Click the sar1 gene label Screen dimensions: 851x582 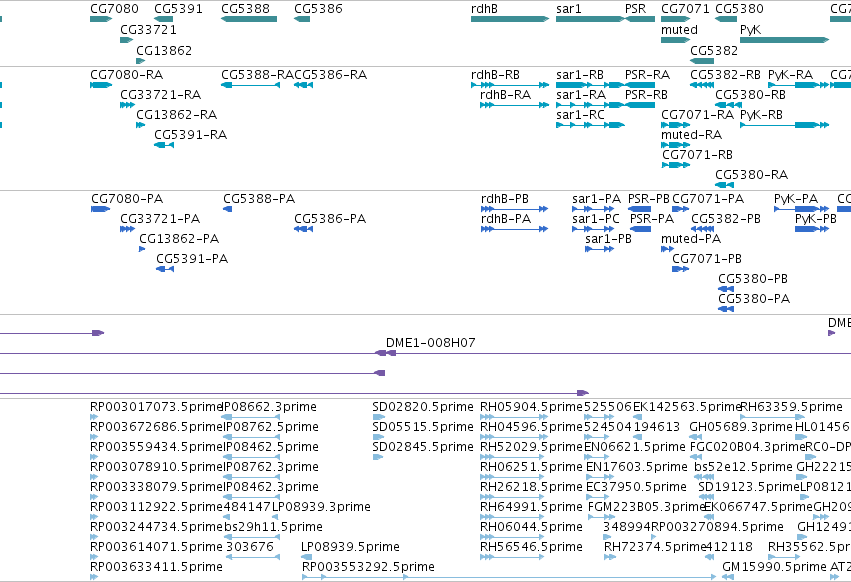[569, 9]
